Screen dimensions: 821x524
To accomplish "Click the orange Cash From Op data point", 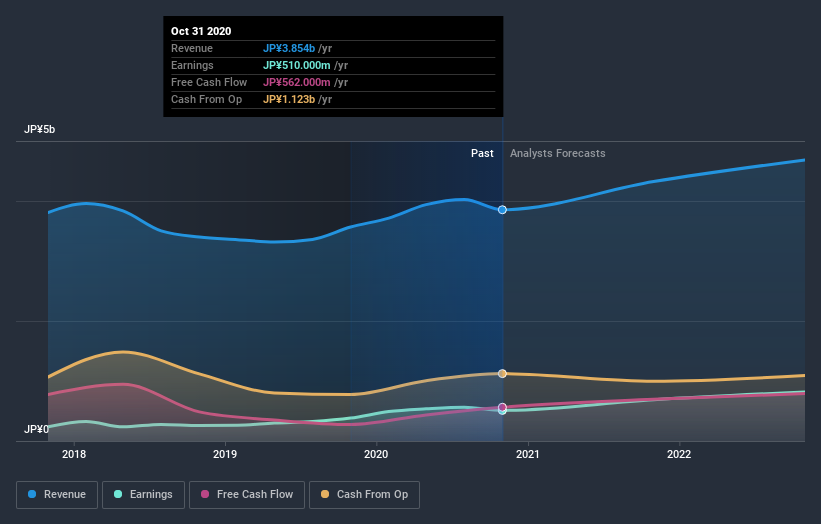I will (502, 373).
